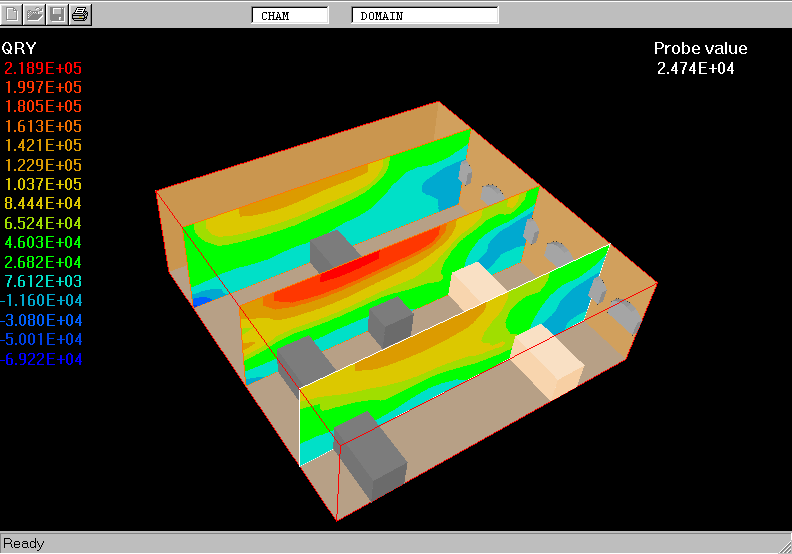This screenshot has height=554, width=792.
Task: Click the dark blue region on back contour plane
Action: click(x=200, y=299)
